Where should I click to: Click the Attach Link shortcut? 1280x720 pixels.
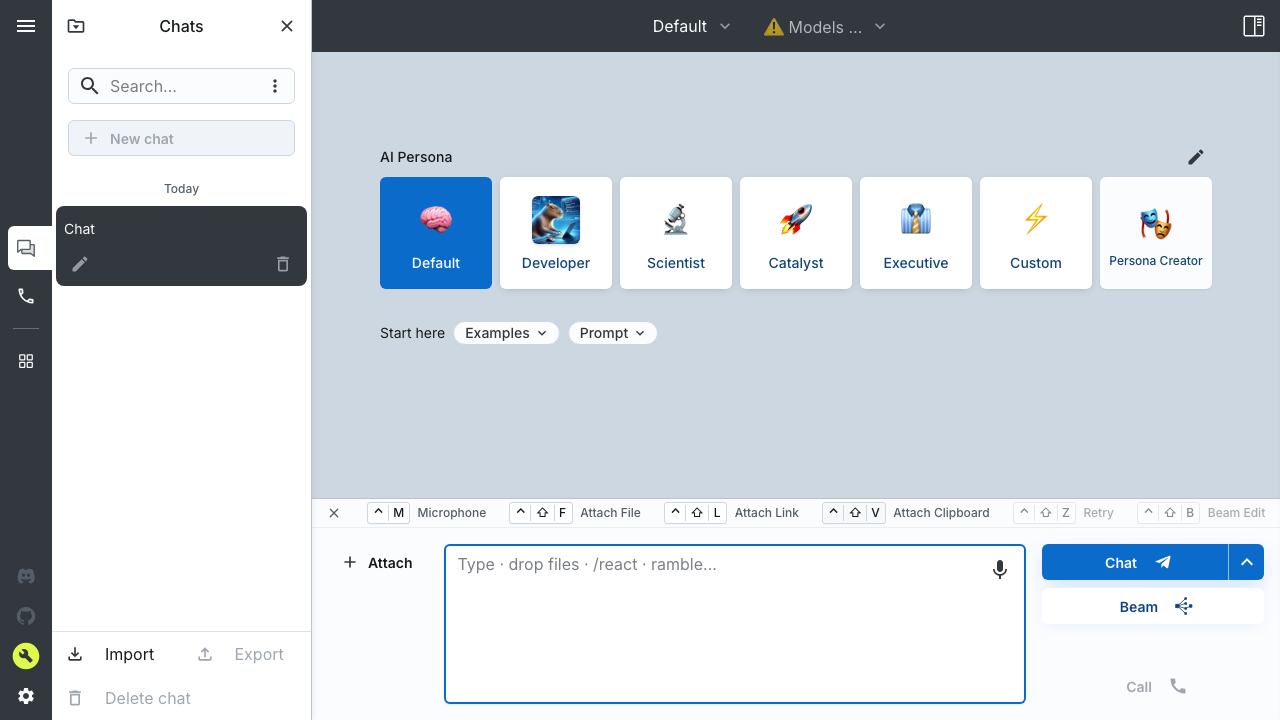731,513
